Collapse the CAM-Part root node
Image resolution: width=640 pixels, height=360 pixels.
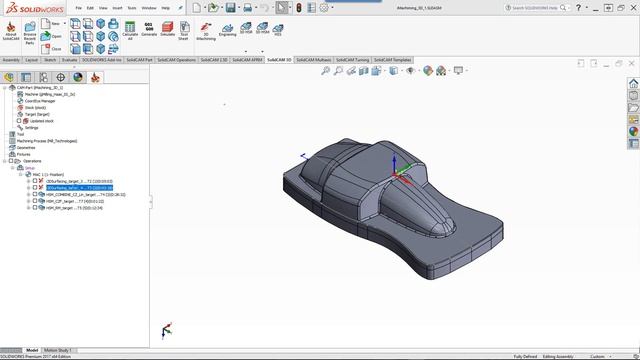click(5, 87)
